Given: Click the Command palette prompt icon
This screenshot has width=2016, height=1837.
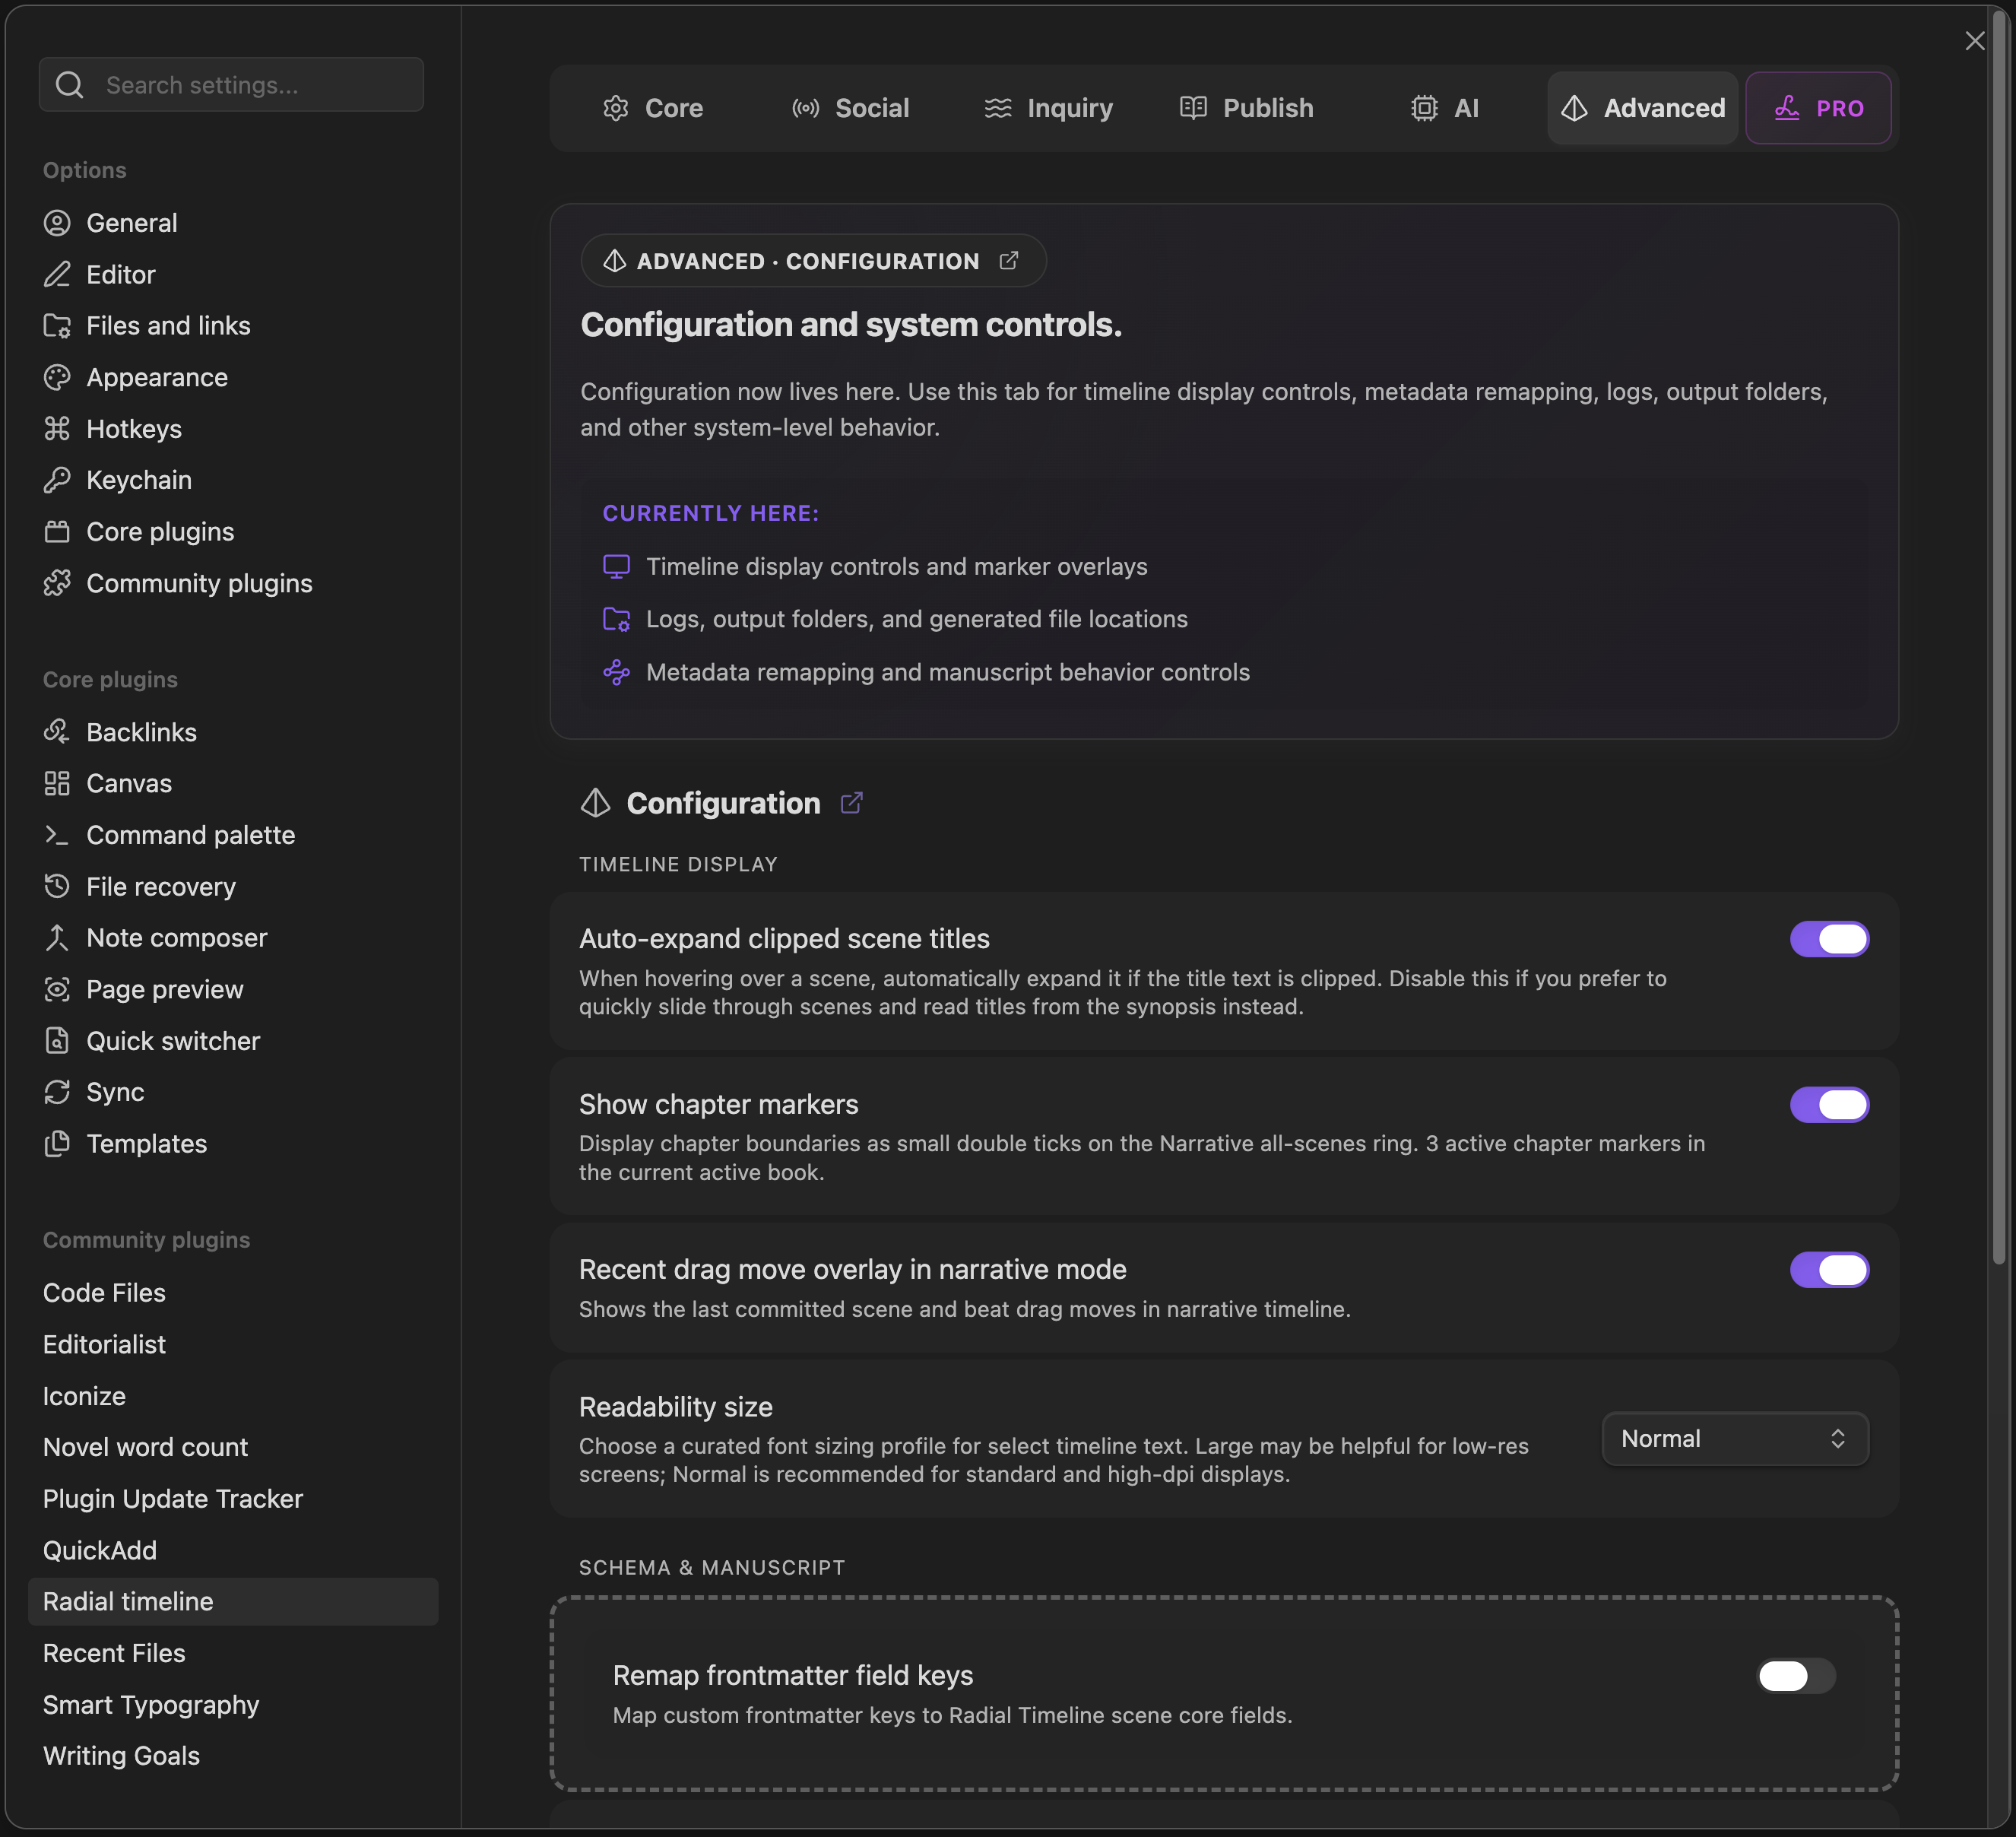Looking at the screenshot, I should coord(57,835).
